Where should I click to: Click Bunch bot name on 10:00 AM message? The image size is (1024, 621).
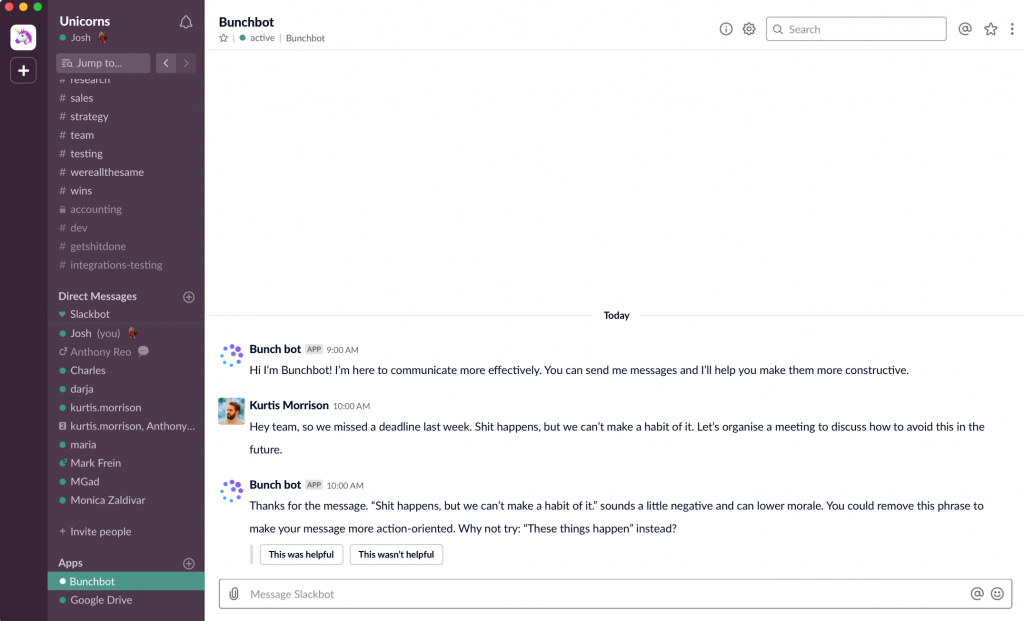(x=275, y=485)
